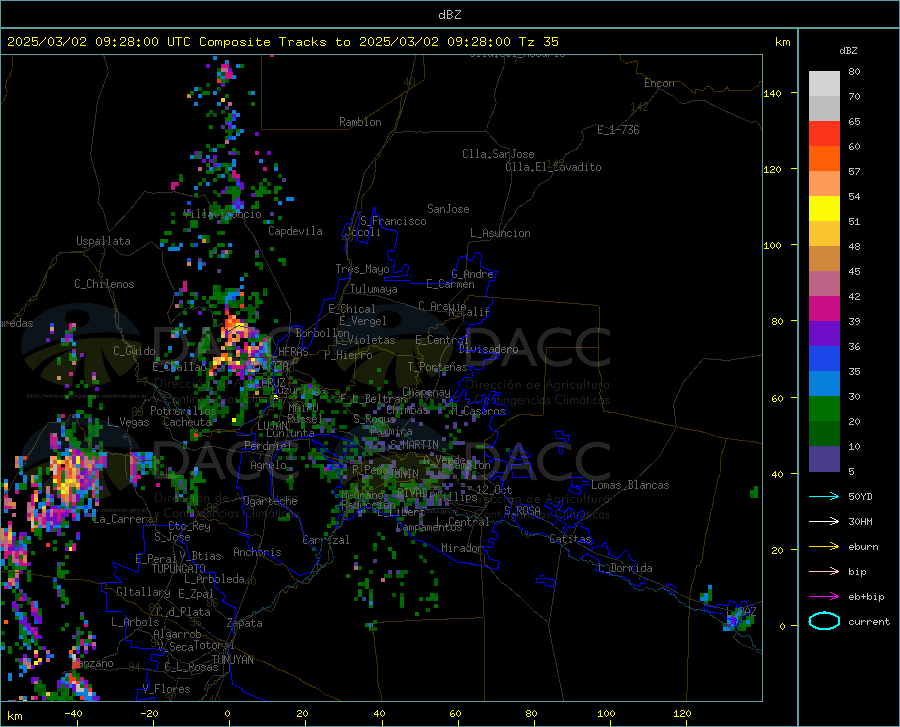Click the Villavicencio map label
Viewport: 900px width, 727px height.
pyautogui.click(x=222, y=214)
